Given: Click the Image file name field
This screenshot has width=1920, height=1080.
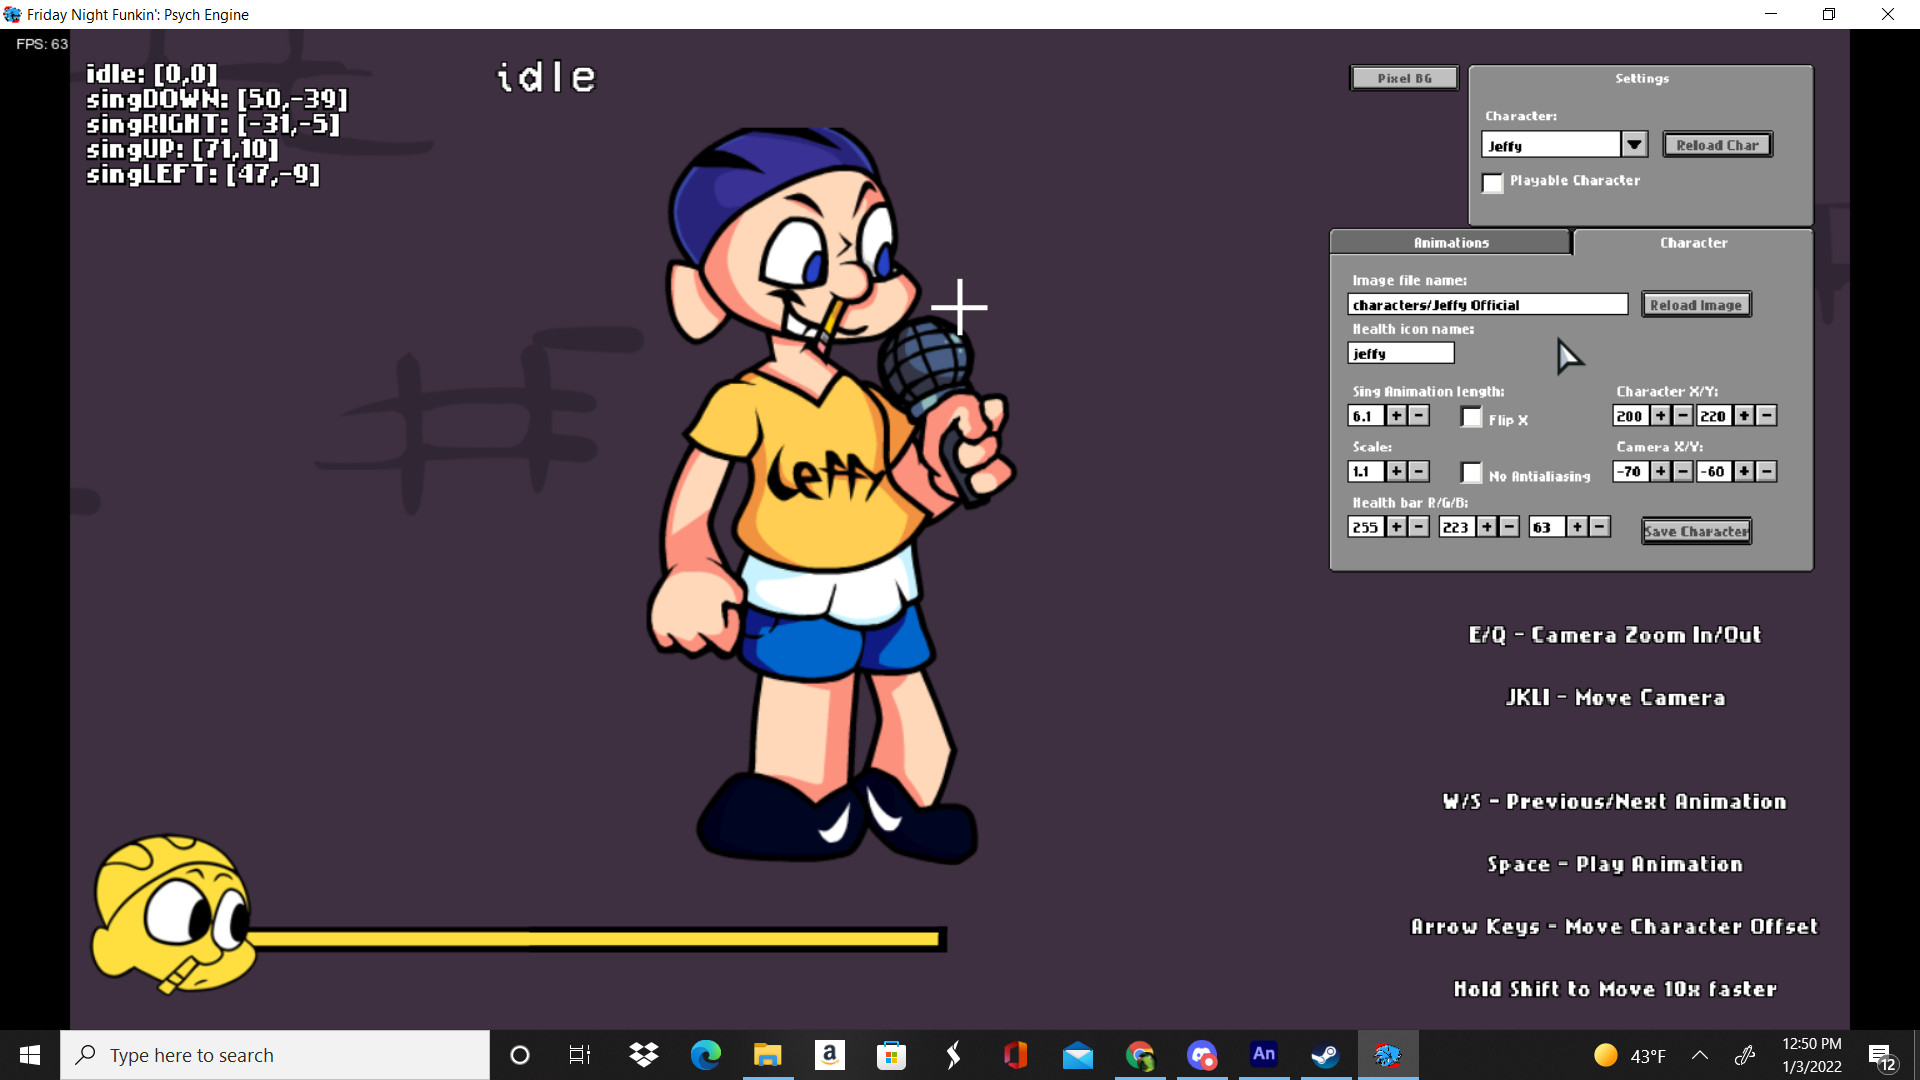Looking at the screenshot, I should point(1487,305).
